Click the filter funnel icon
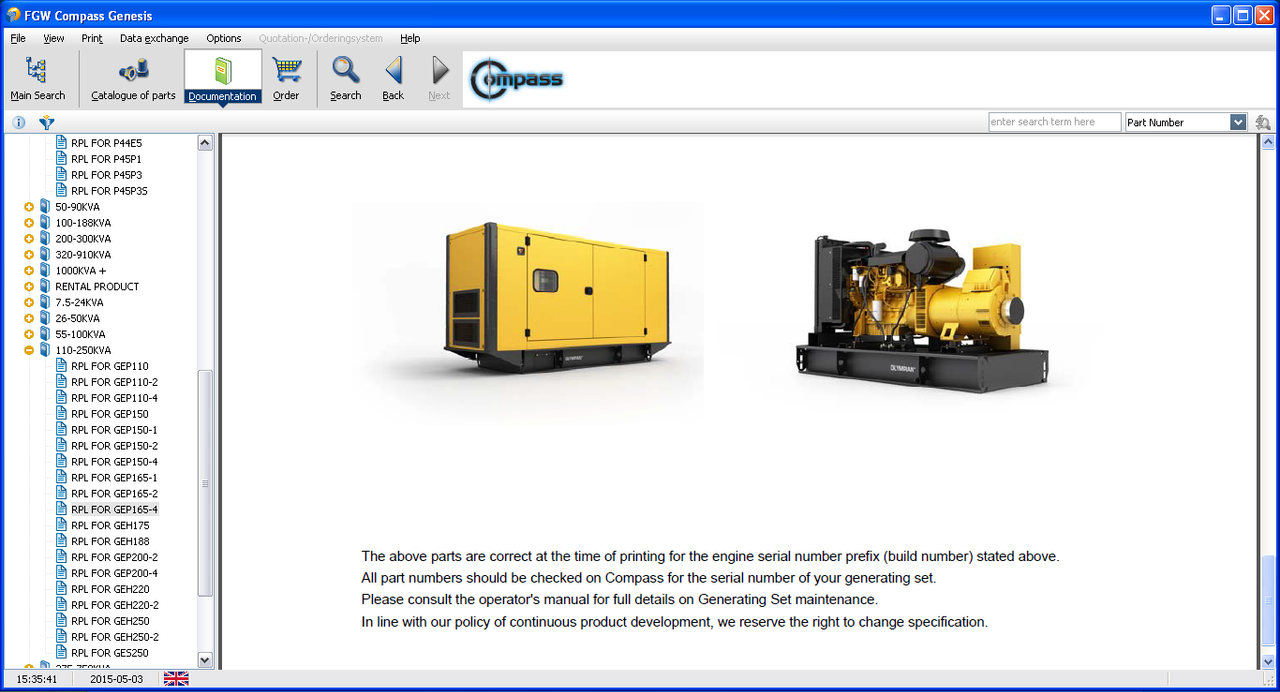 [46, 122]
